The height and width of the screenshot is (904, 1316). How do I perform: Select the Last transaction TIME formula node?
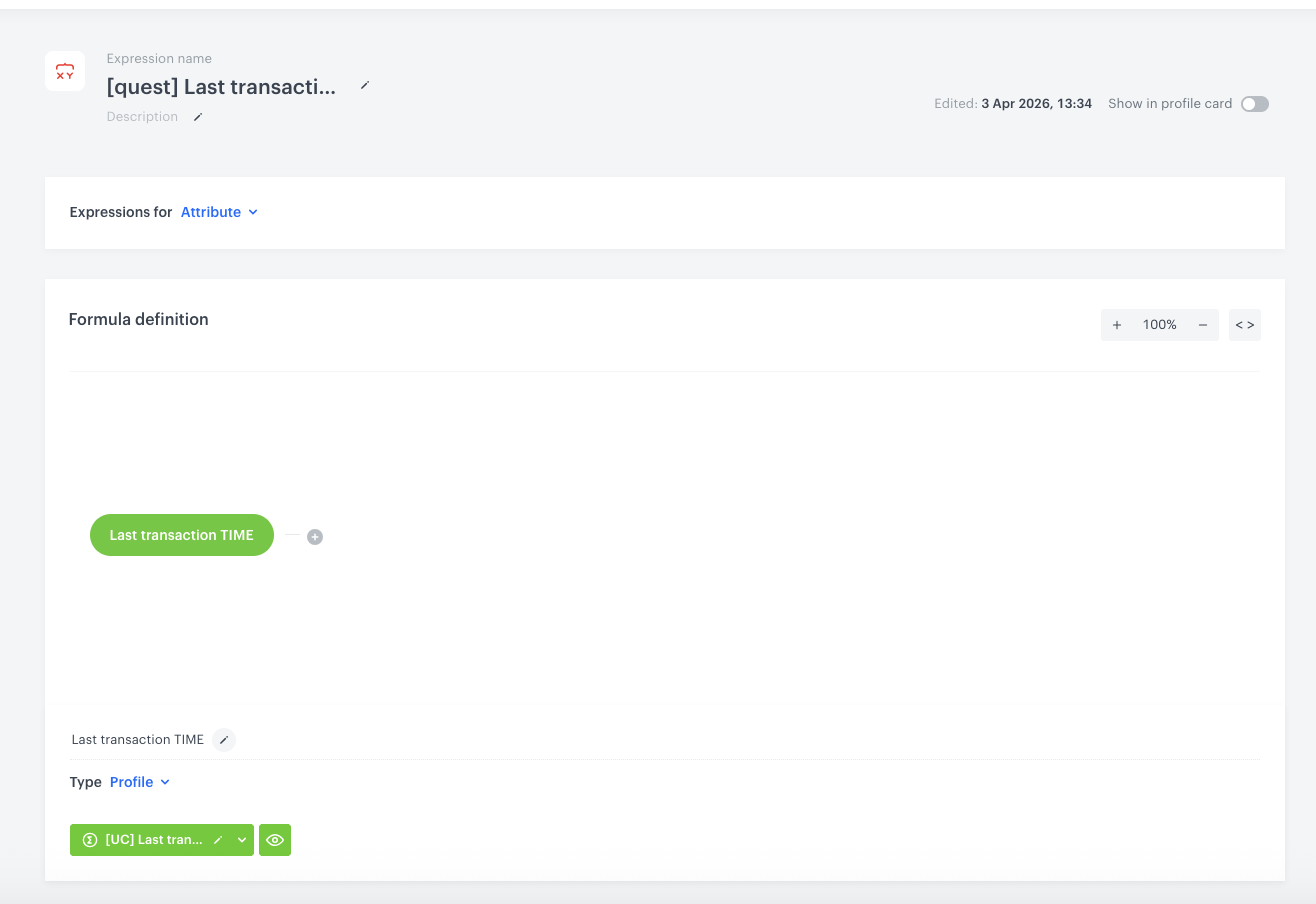[181, 535]
